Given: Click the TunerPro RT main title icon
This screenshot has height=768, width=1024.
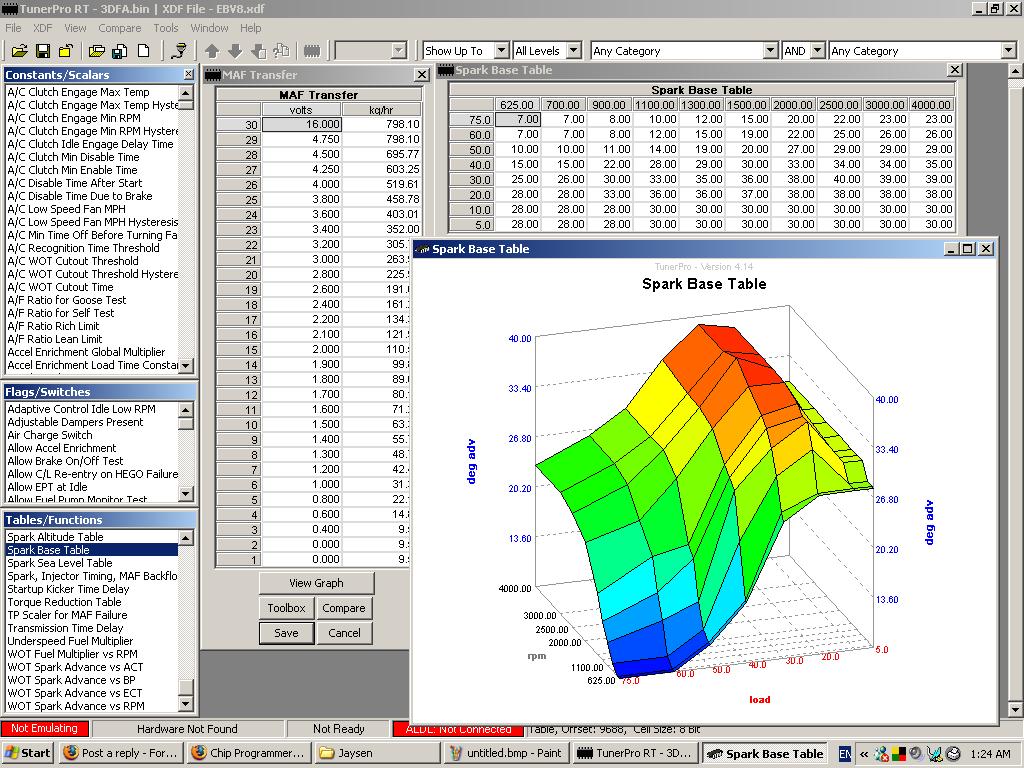Looking at the screenshot, I should 9,8.
